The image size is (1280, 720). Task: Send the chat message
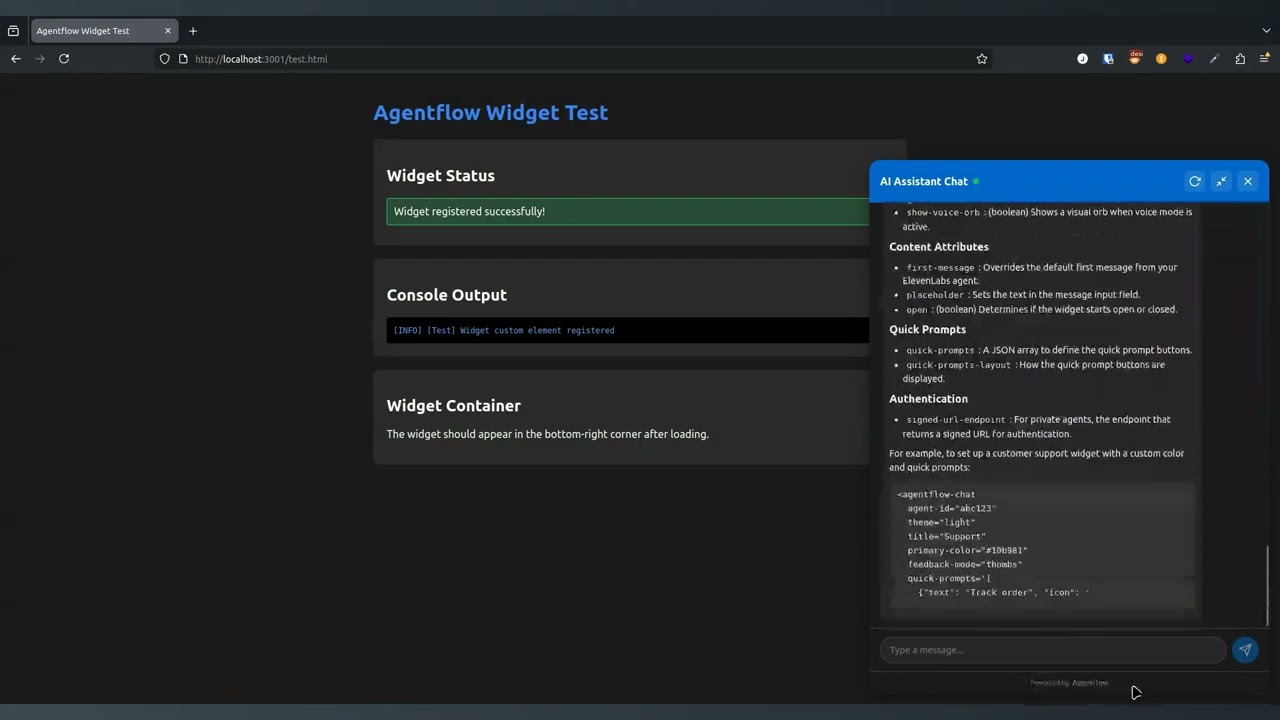[x=1245, y=650]
